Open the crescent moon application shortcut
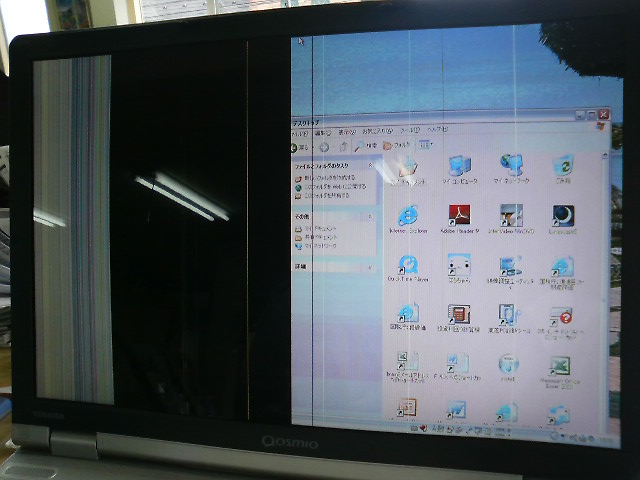 tap(563, 216)
